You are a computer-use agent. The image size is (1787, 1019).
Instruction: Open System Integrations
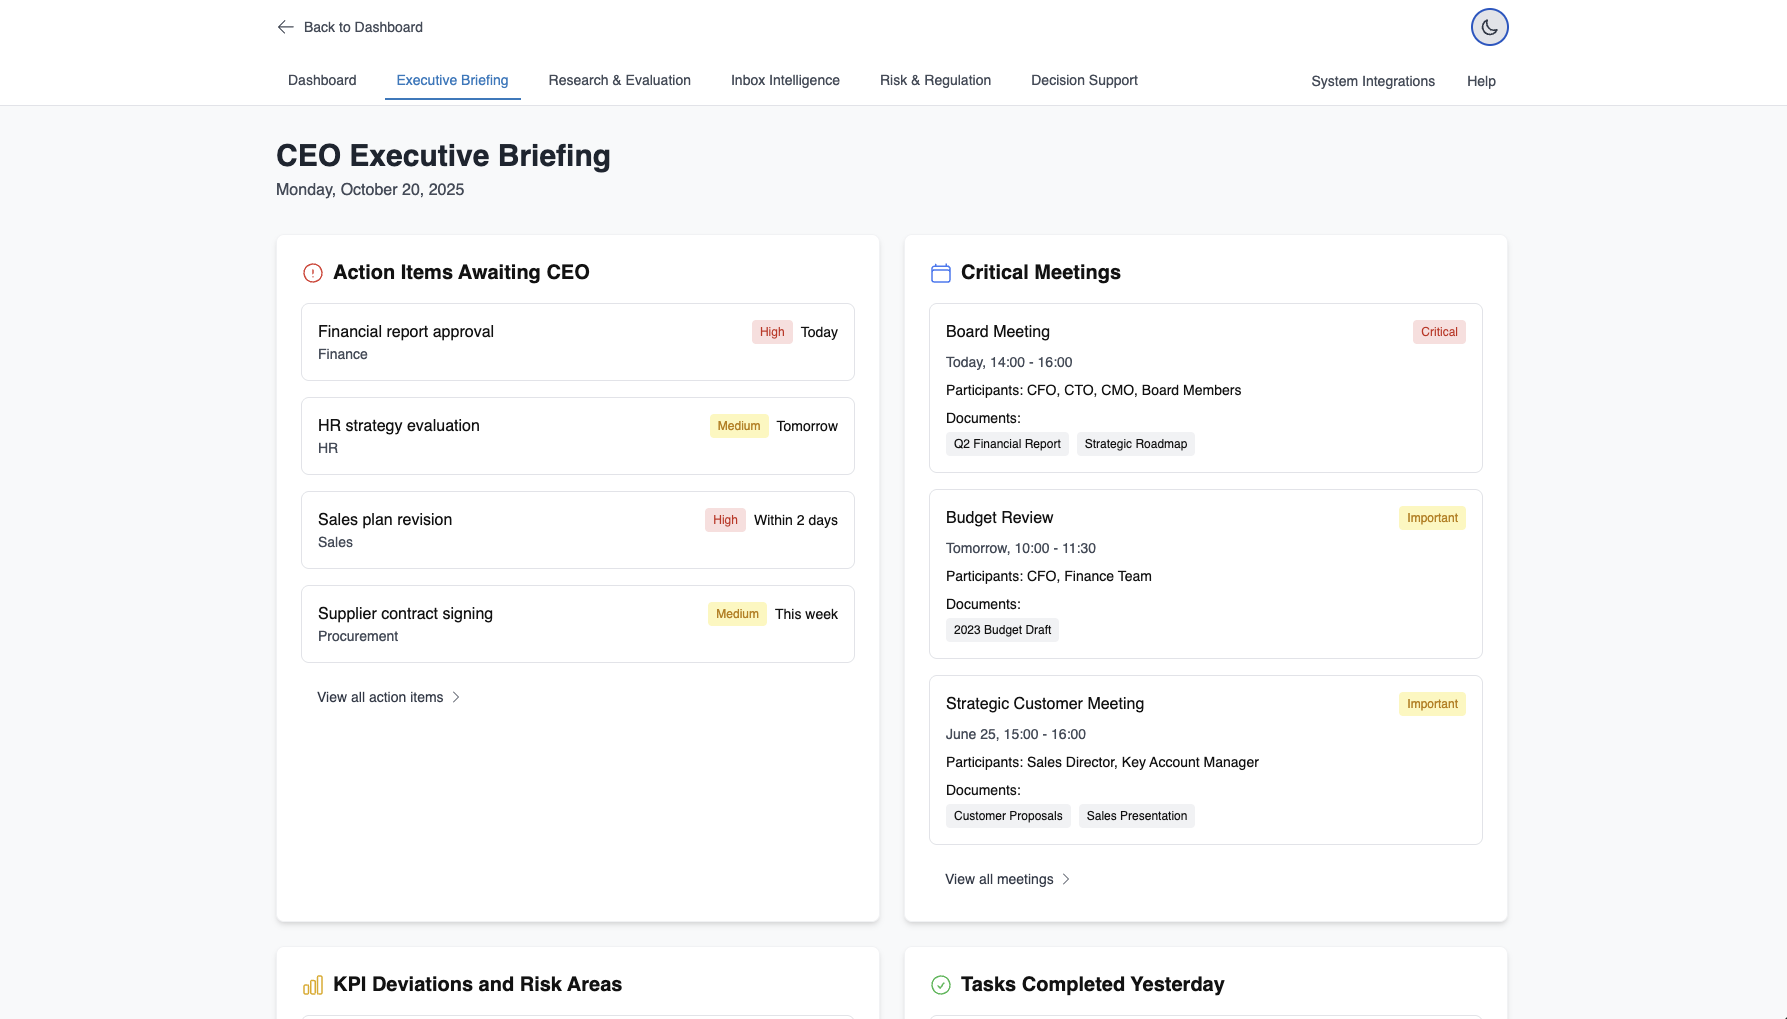[x=1372, y=81]
